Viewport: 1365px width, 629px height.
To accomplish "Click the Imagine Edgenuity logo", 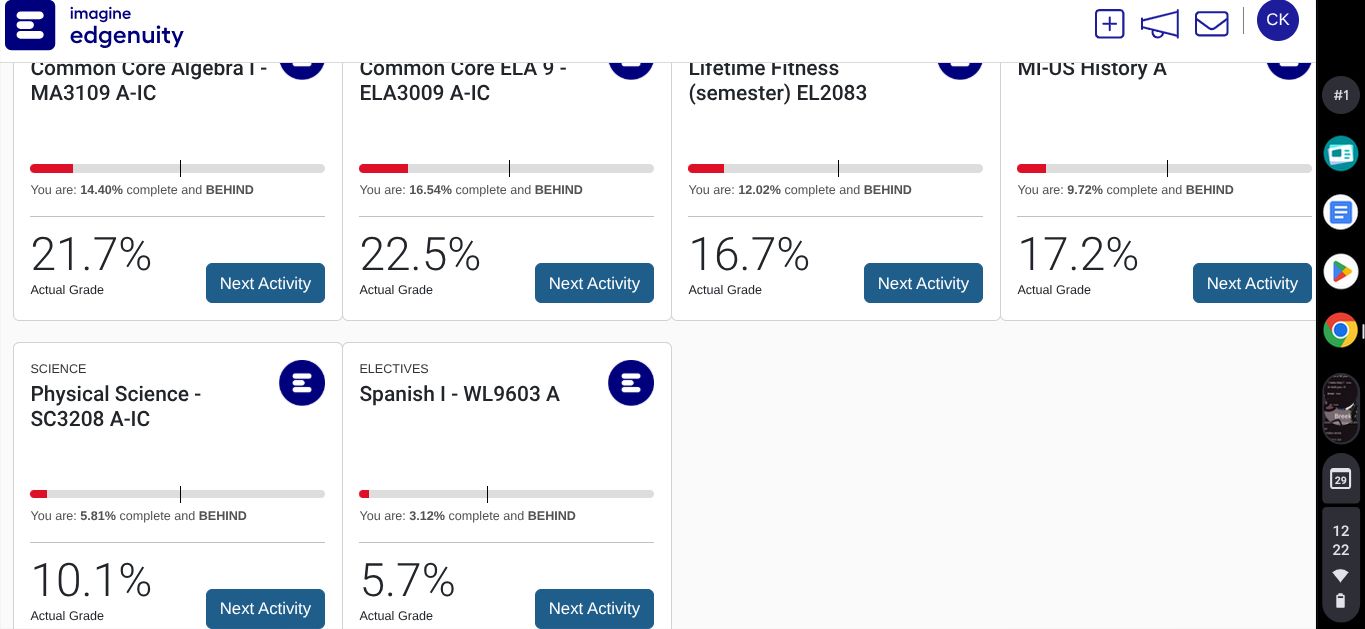I will pyautogui.click(x=95, y=26).
